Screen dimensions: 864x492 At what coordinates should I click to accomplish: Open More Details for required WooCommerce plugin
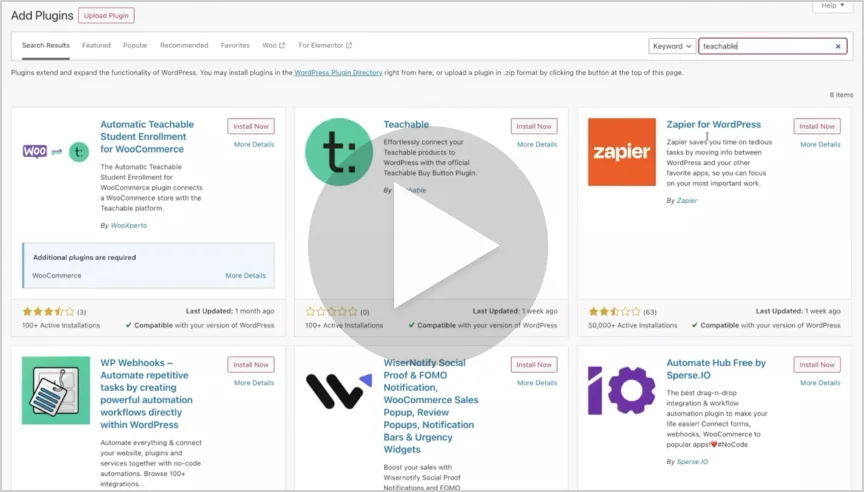pyautogui.click(x=246, y=275)
